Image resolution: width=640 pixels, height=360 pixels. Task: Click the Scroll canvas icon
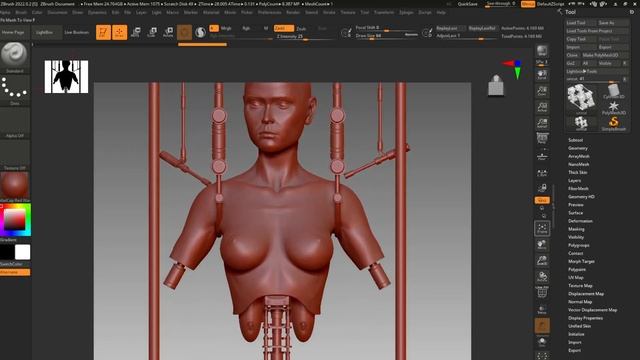[542, 75]
